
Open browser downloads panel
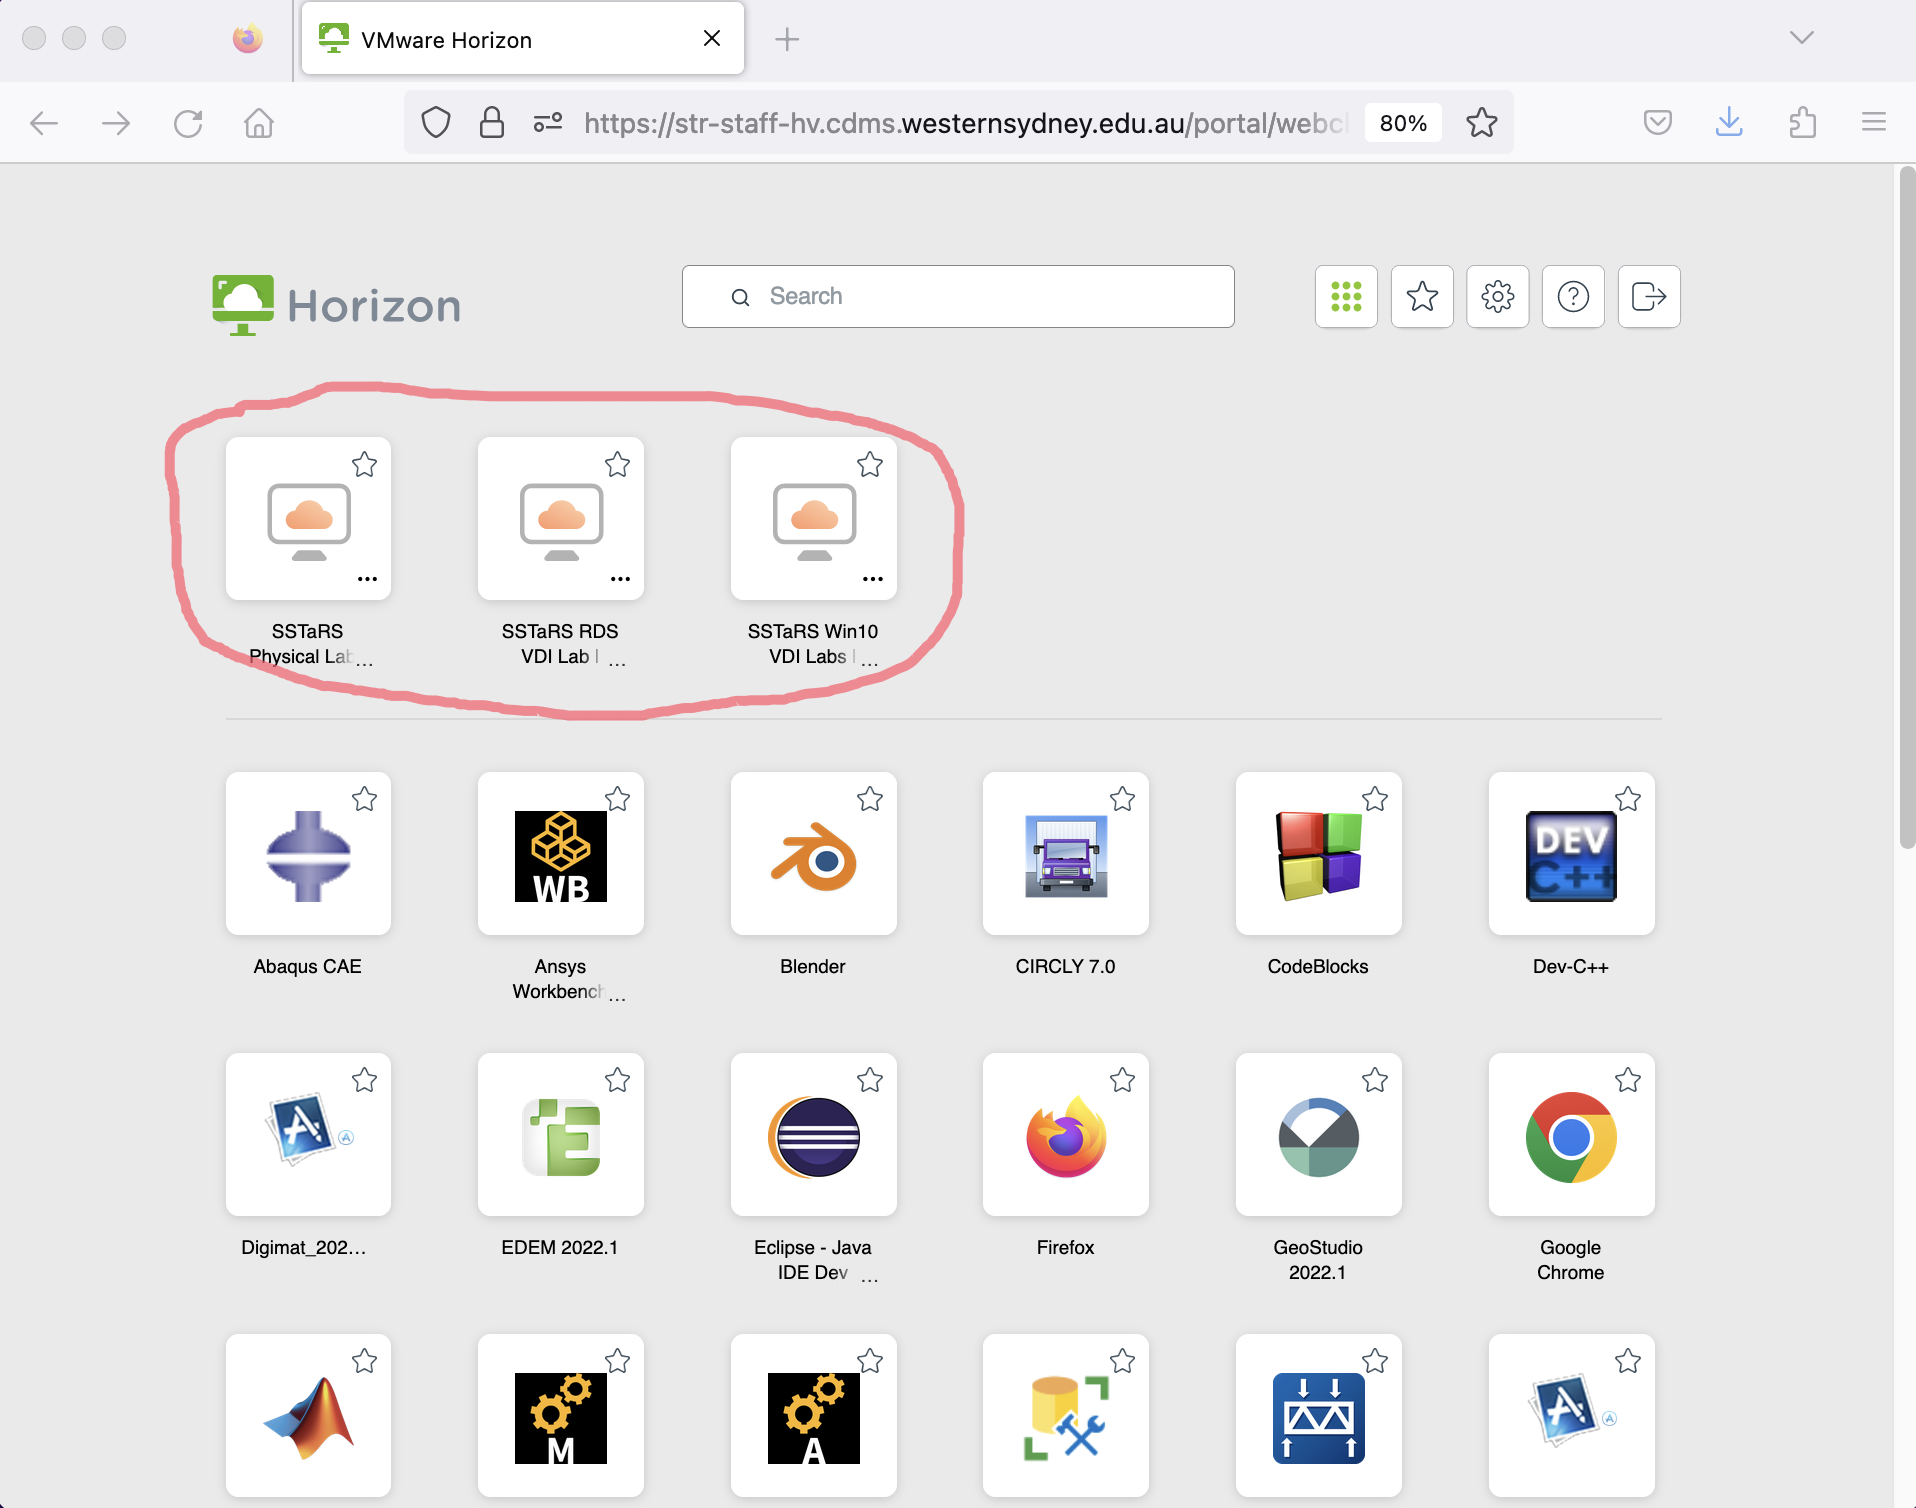point(1729,122)
